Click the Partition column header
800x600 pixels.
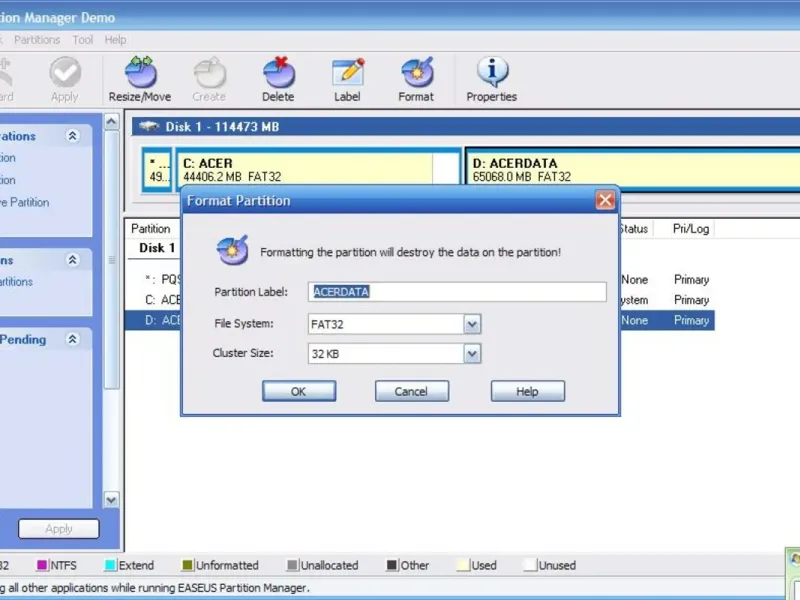[x=151, y=229]
